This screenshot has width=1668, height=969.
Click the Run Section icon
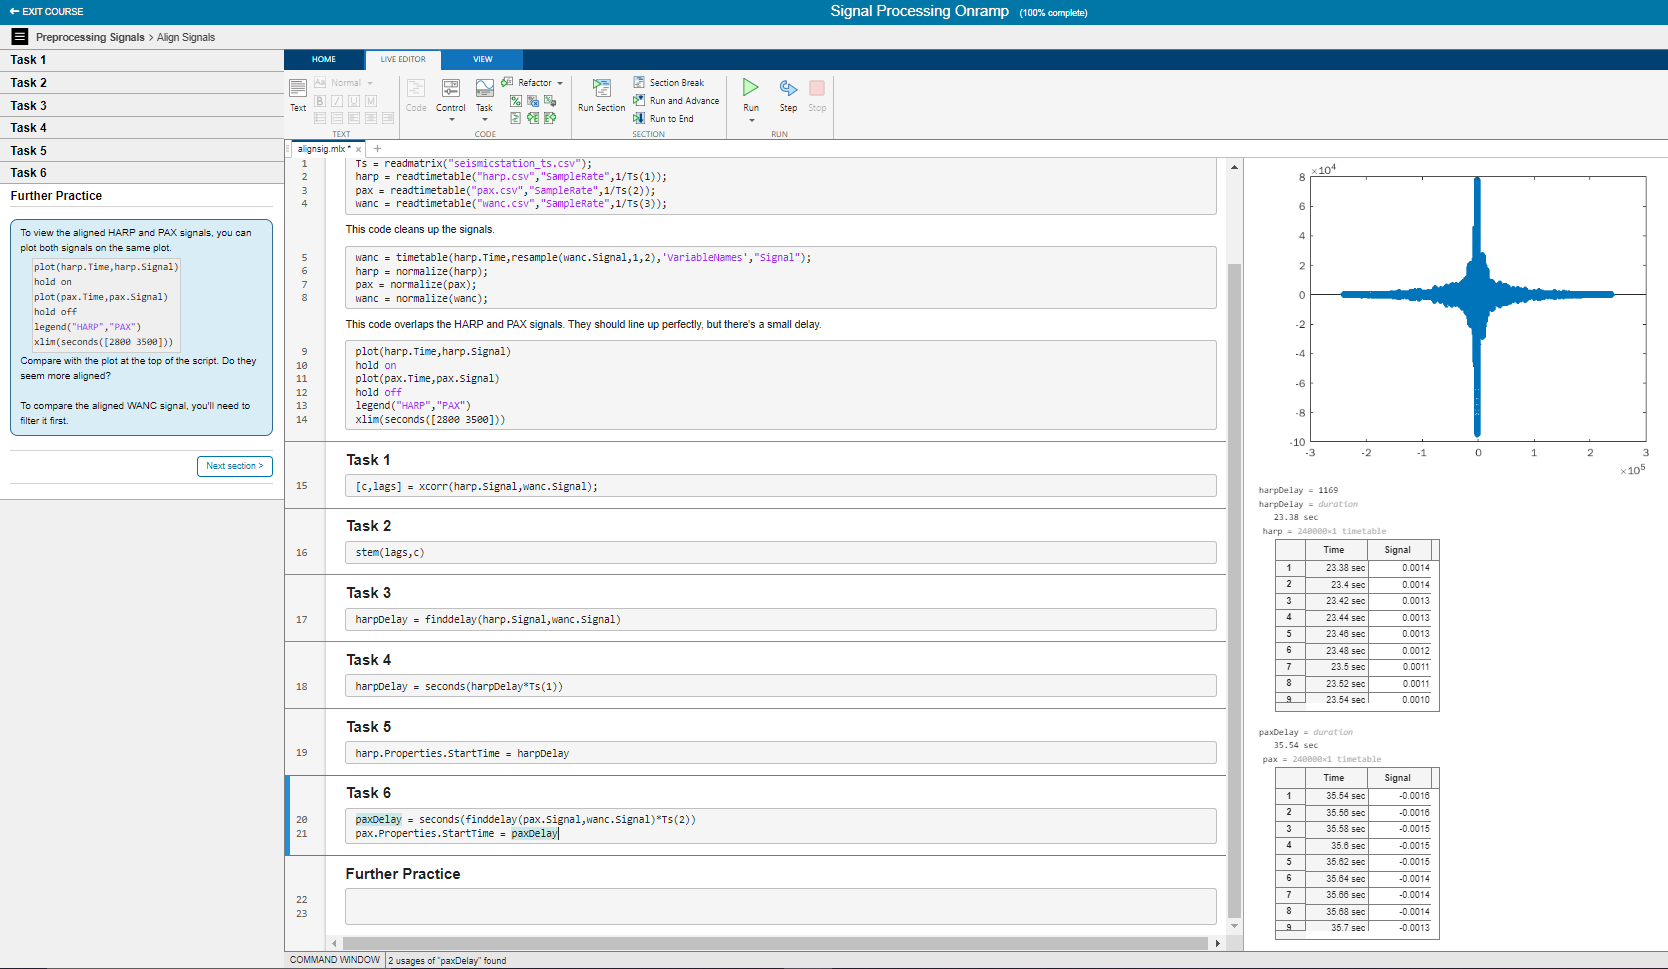601,90
